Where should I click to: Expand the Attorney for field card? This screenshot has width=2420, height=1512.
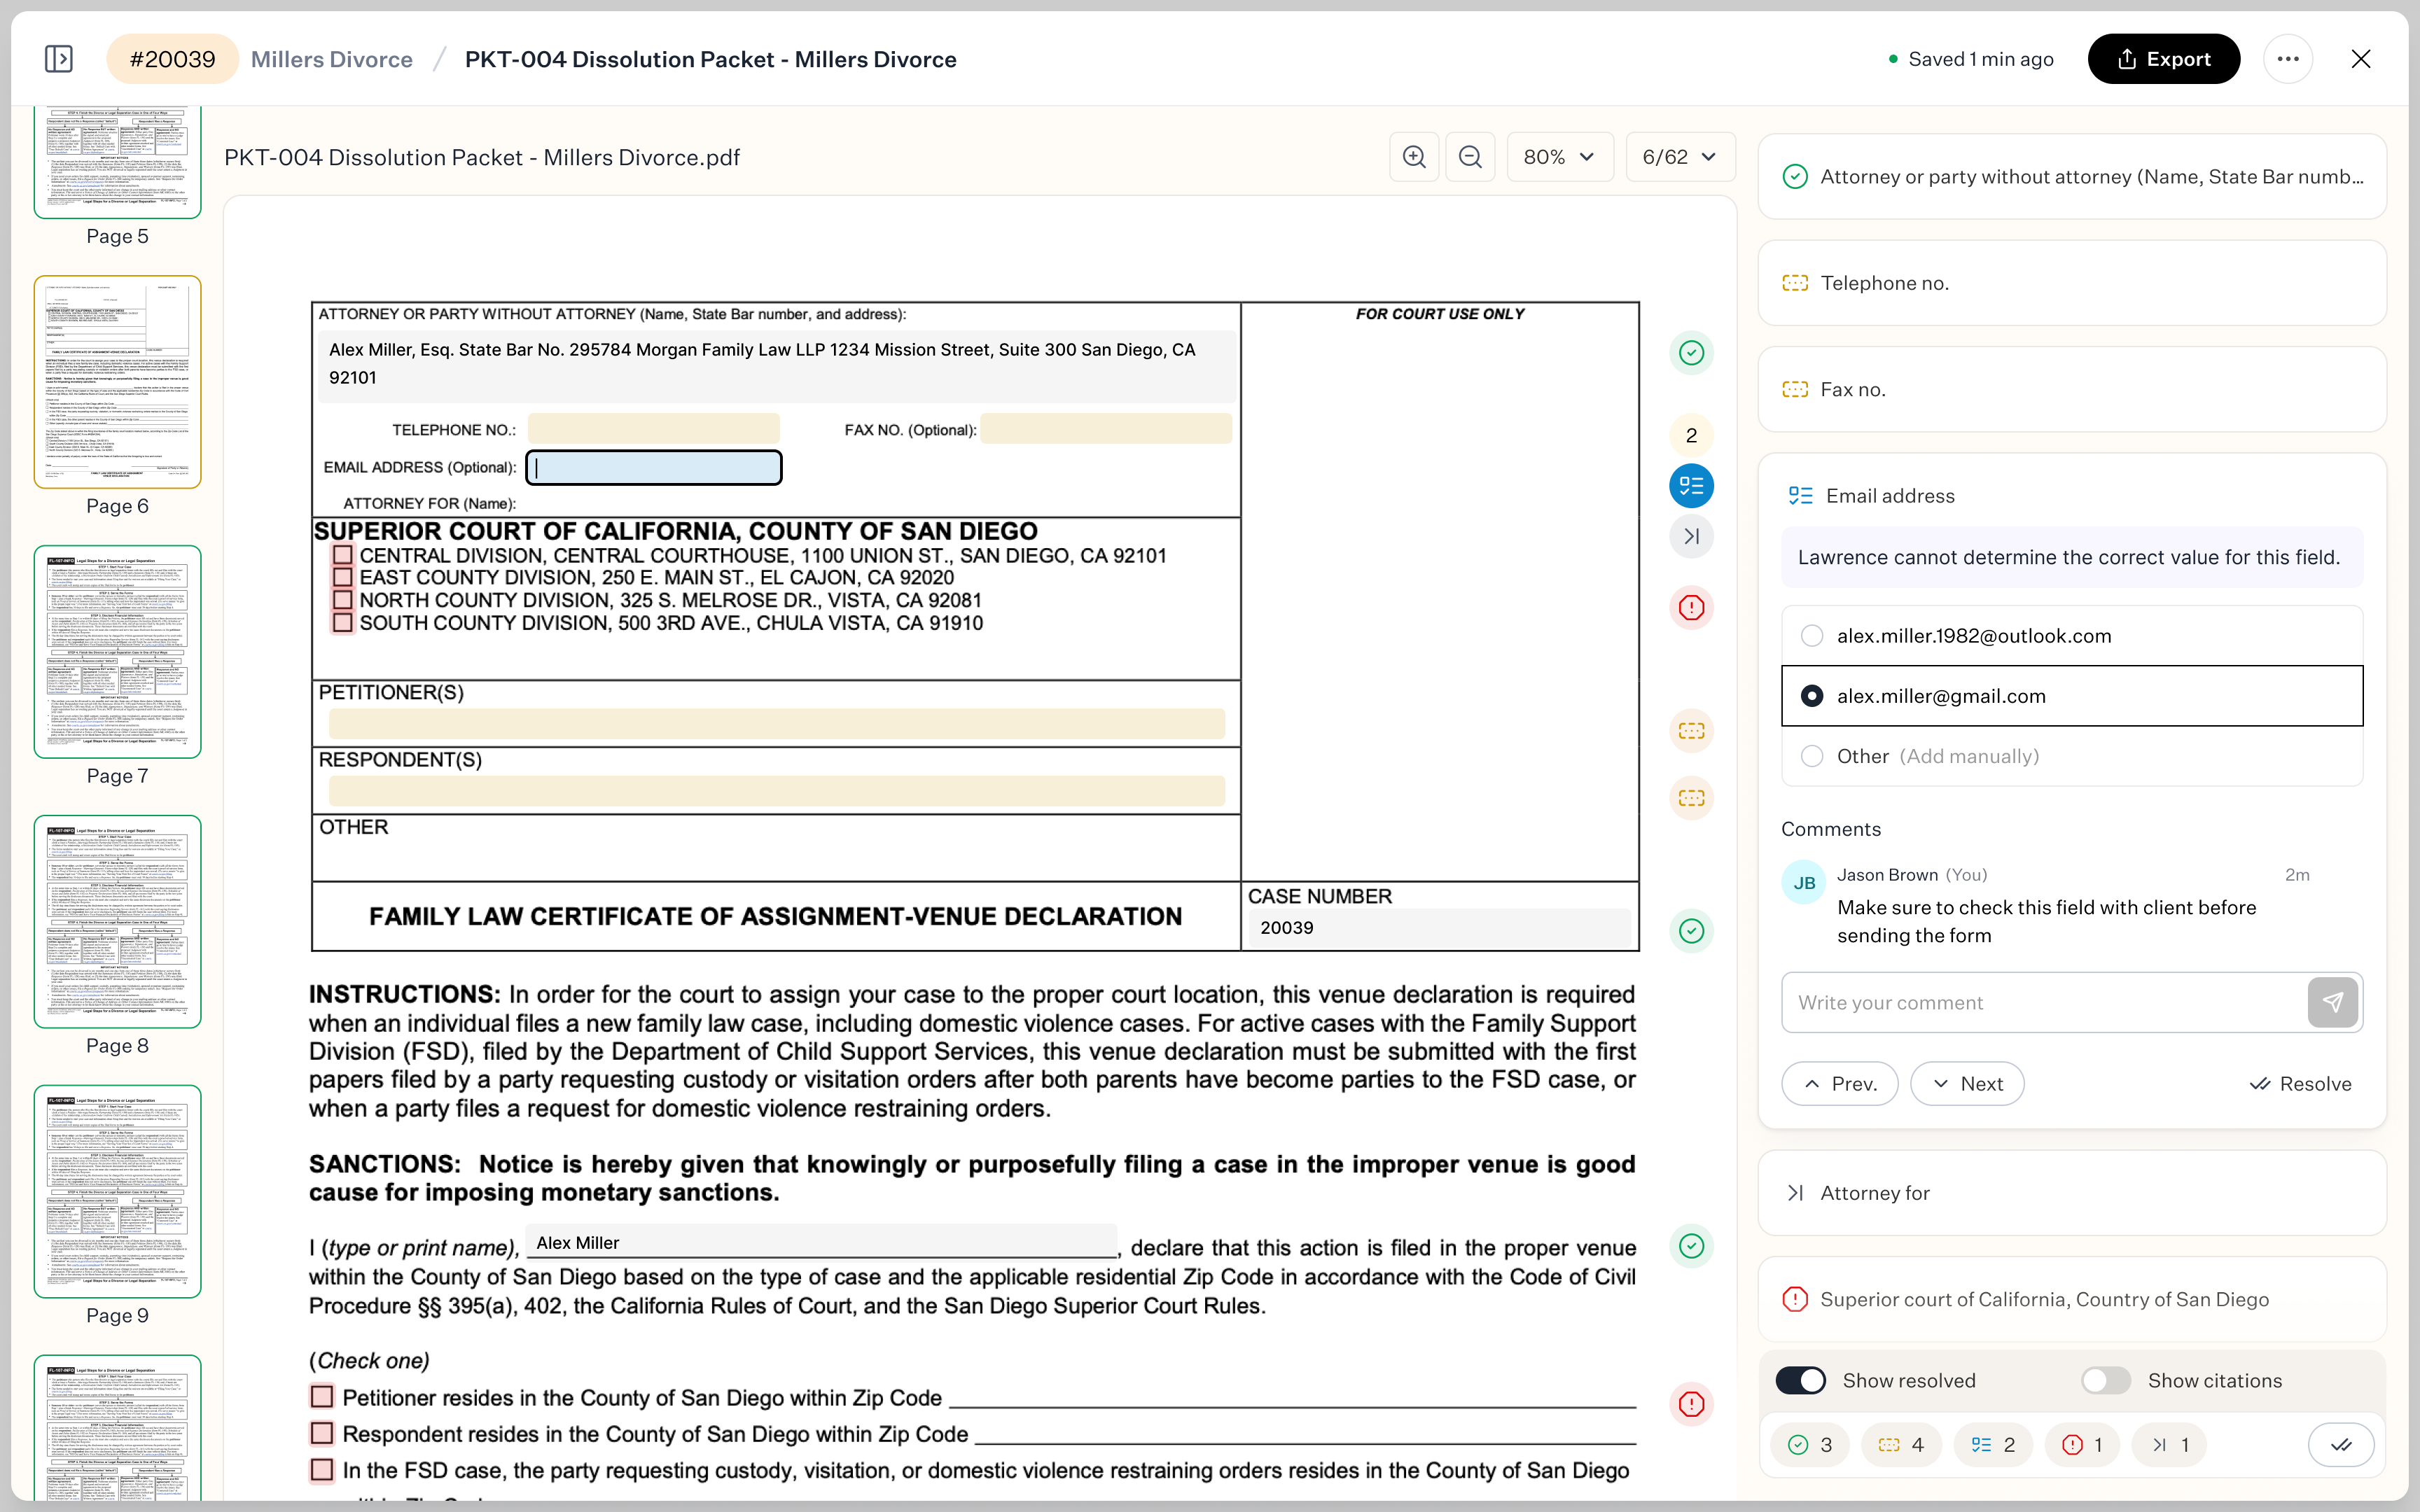tap(1878, 1193)
